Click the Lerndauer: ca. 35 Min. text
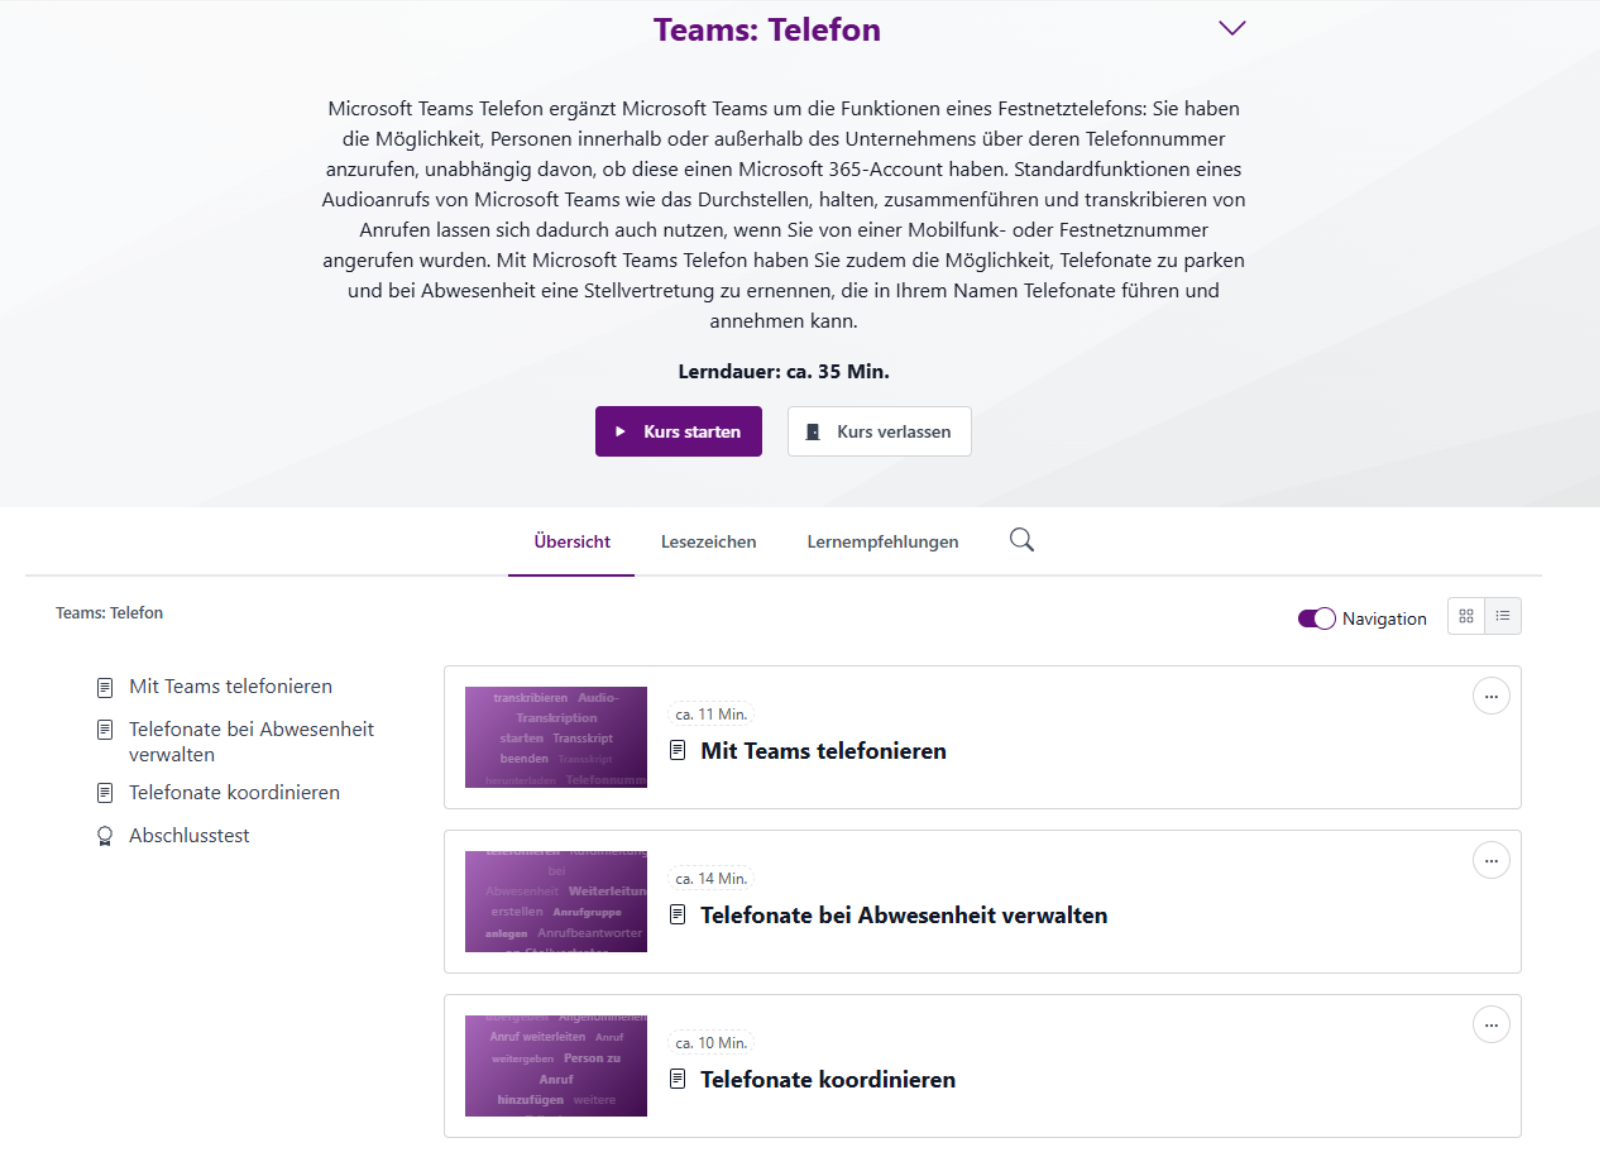This screenshot has height=1158, width=1600. coord(784,371)
